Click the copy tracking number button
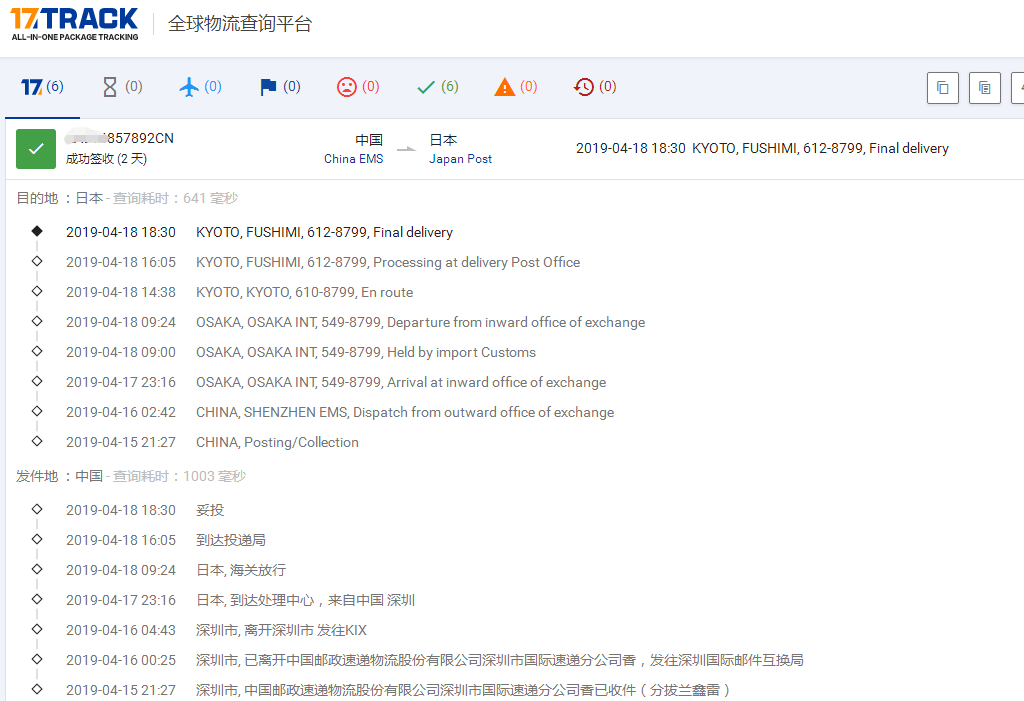Image resolution: width=1024 pixels, height=701 pixels. tap(942, 88)
